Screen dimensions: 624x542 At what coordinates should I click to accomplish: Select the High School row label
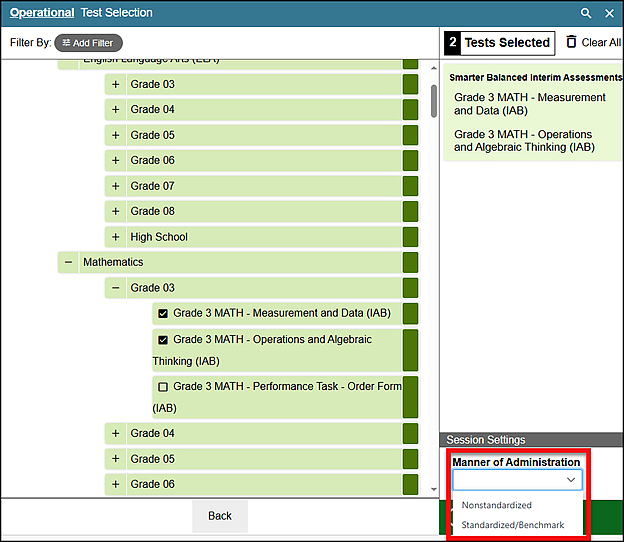[159, 237]
